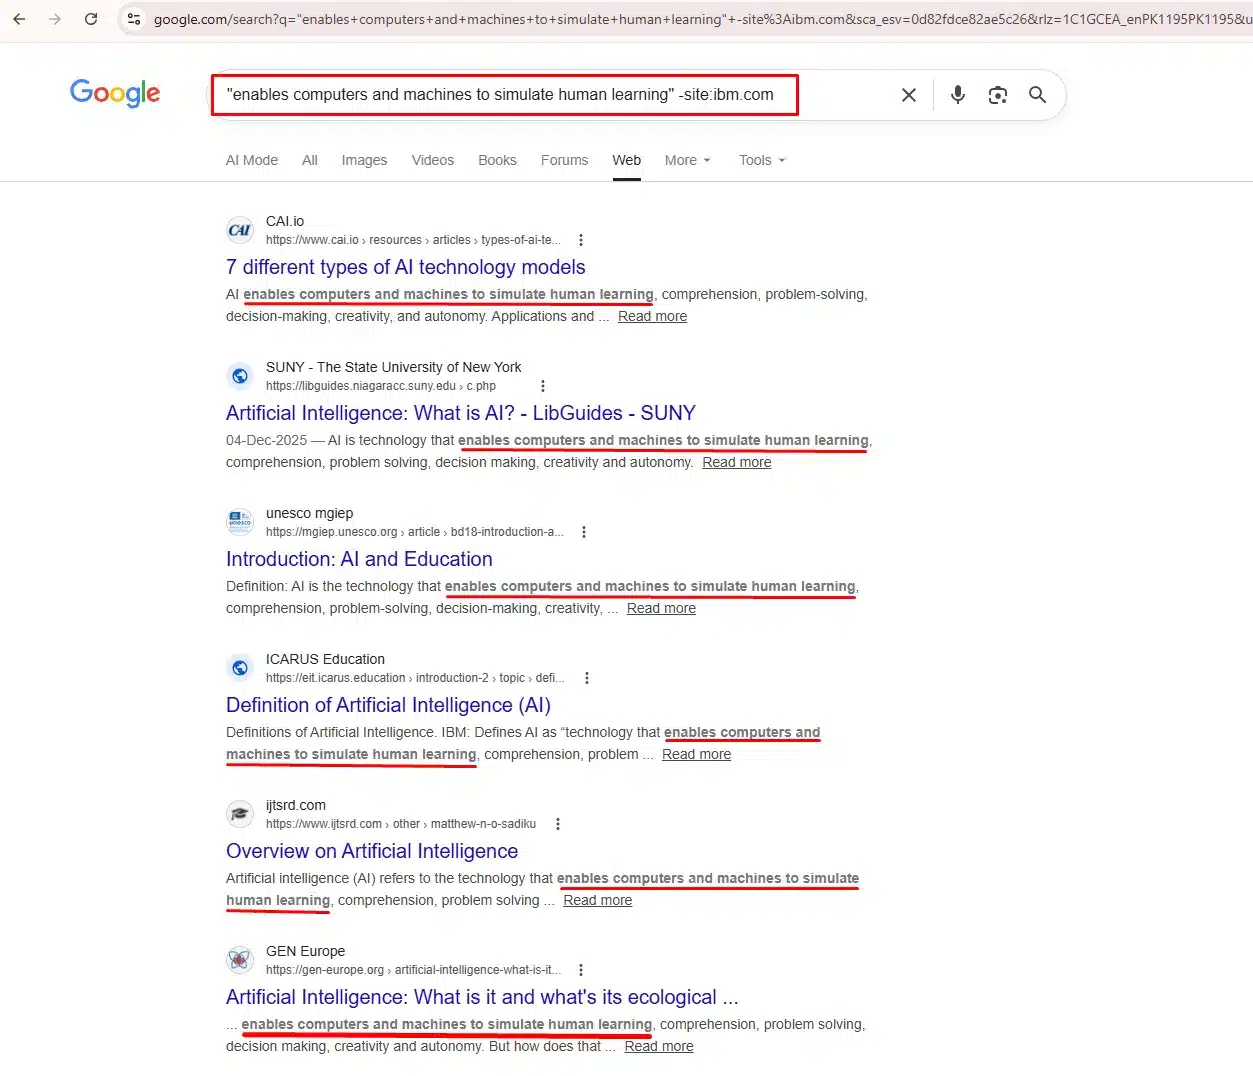
Task: Click the www.ijtsrd.com URL breadcrumb
Action: 401,824
